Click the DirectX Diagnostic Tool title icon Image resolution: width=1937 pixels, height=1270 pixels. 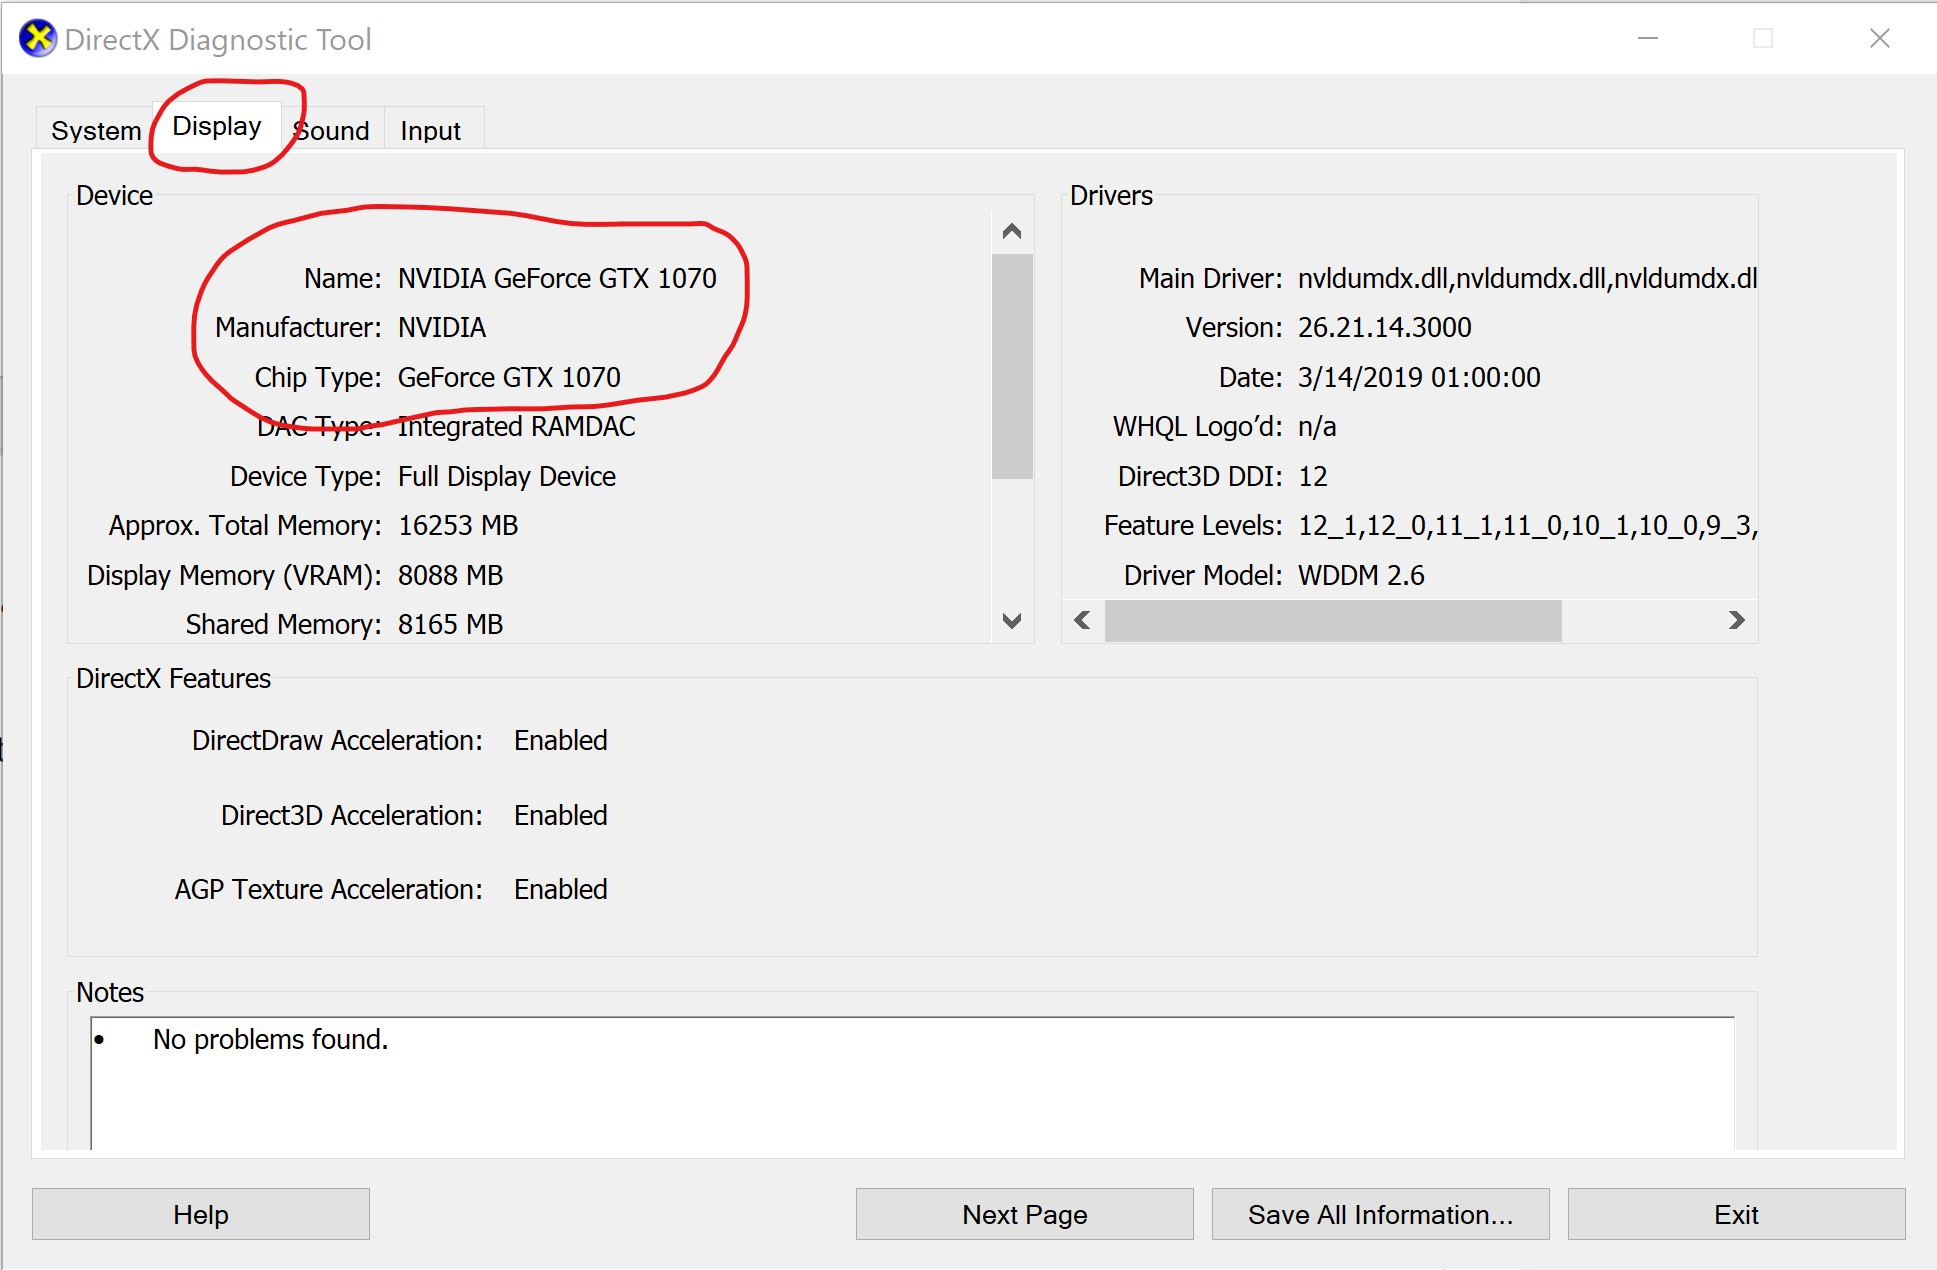pos(38,39)
